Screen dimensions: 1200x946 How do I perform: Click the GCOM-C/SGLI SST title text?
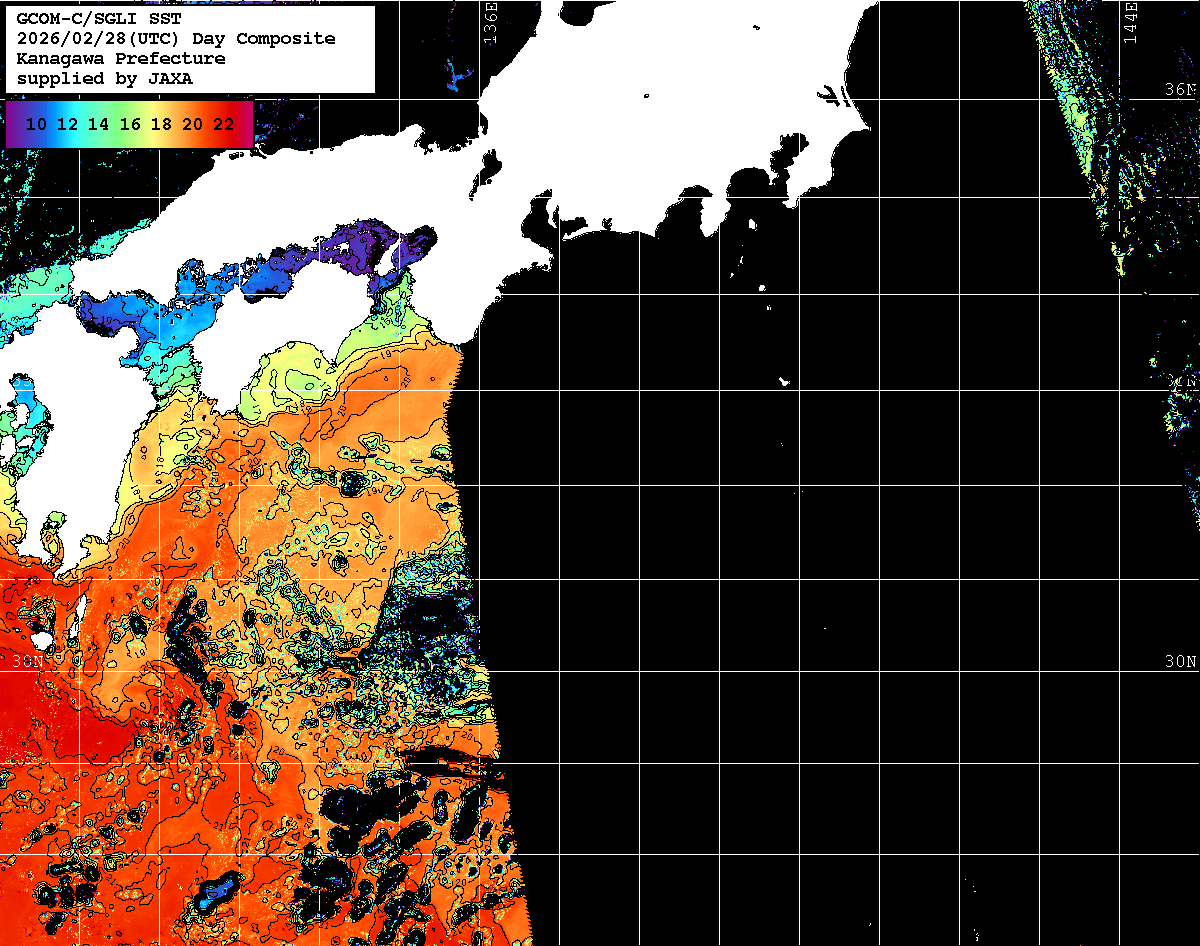click(92, 19)
